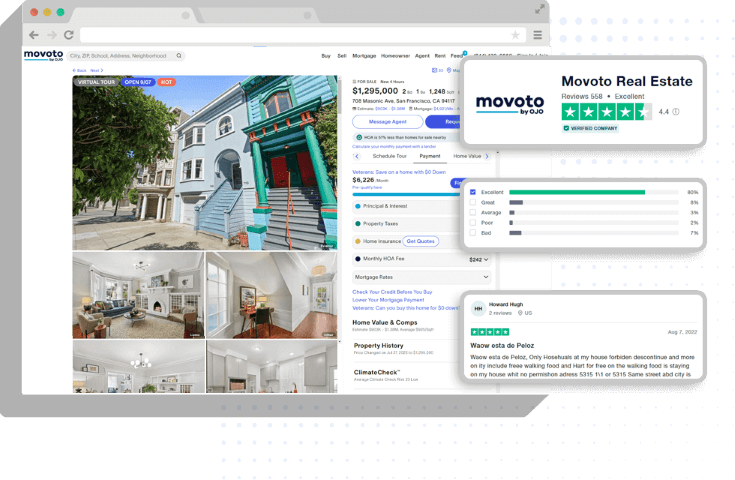Open Check Your Credit Before You Buy link
Image resolution: width=735 pixels, height=480 pixels.
click(392, 292)
